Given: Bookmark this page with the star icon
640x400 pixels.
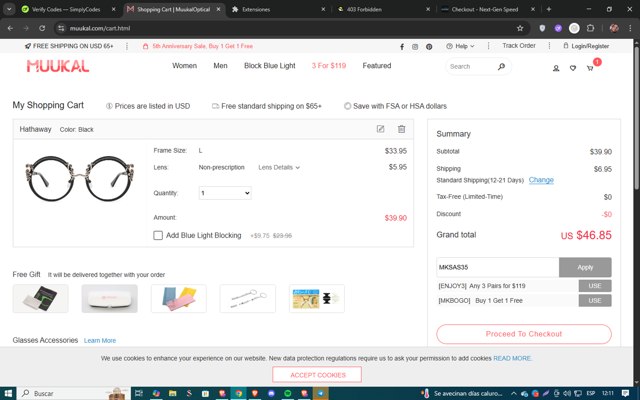Looking at the screenshot, I should tap(520, 28).
